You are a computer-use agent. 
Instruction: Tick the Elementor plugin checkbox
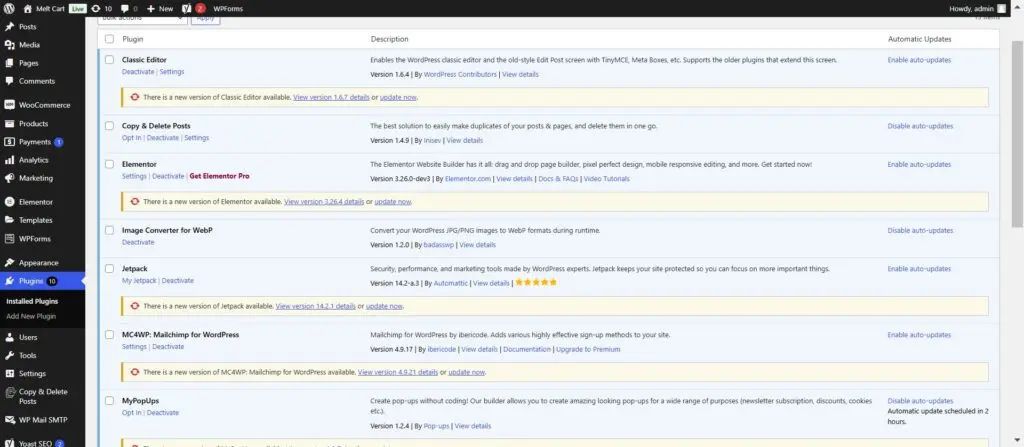coord(110,165)
